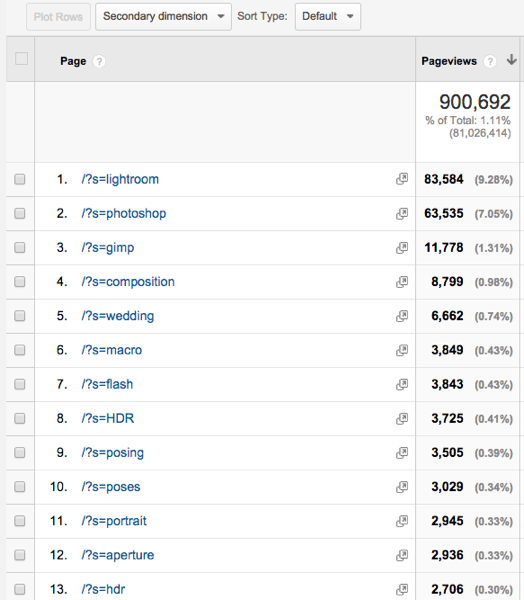Open /?s=macro page in new window icon

pyautogui.click(x=402, y=350)
